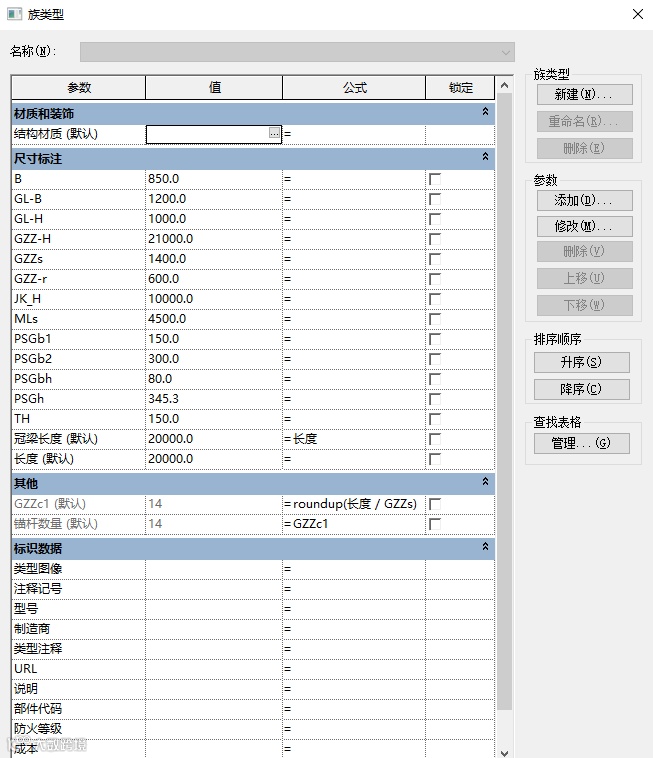Image resolution: width=653 pixels, height=758 pixels.
Task: Toggle lock checkbox for GZZs
Action: 435,259
